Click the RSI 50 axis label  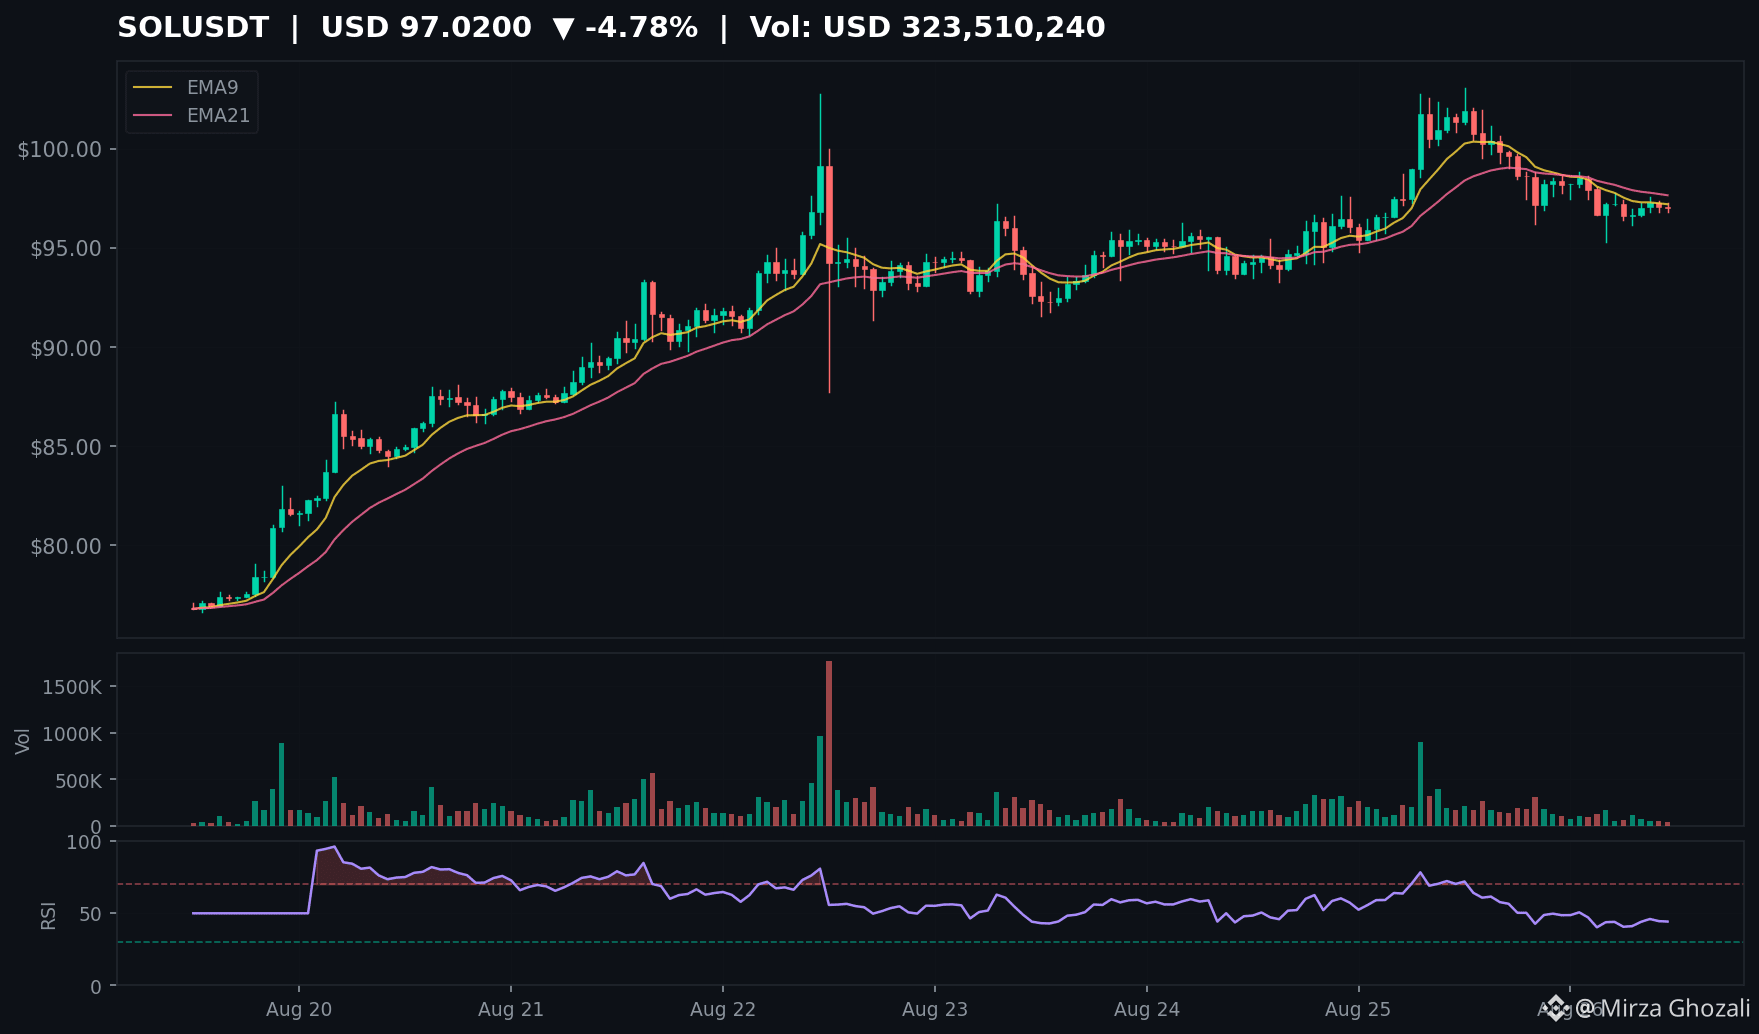coord(91,914)
